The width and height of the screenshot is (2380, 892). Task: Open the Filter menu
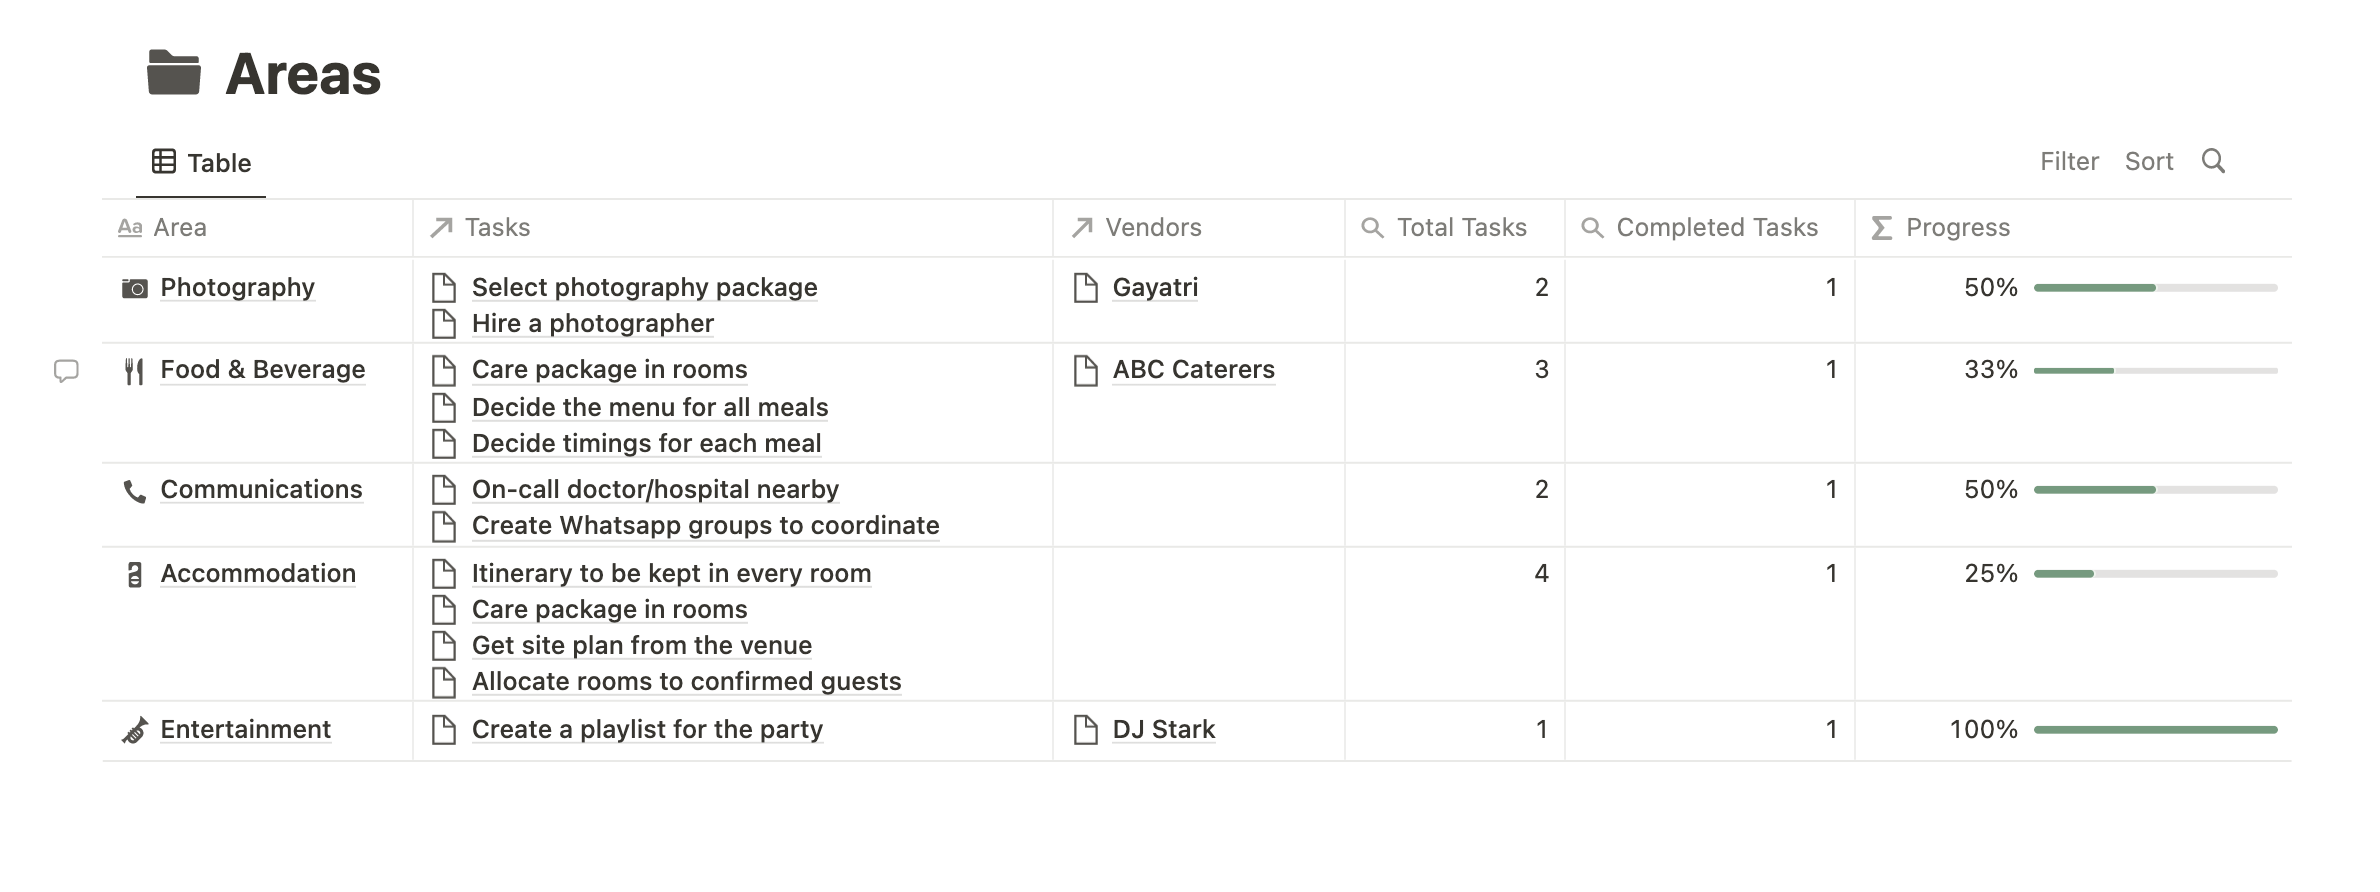[2069, 161]
